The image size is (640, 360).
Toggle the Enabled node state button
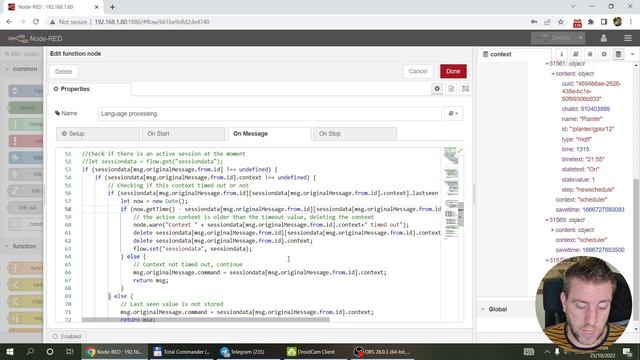(x=67, y=336)
